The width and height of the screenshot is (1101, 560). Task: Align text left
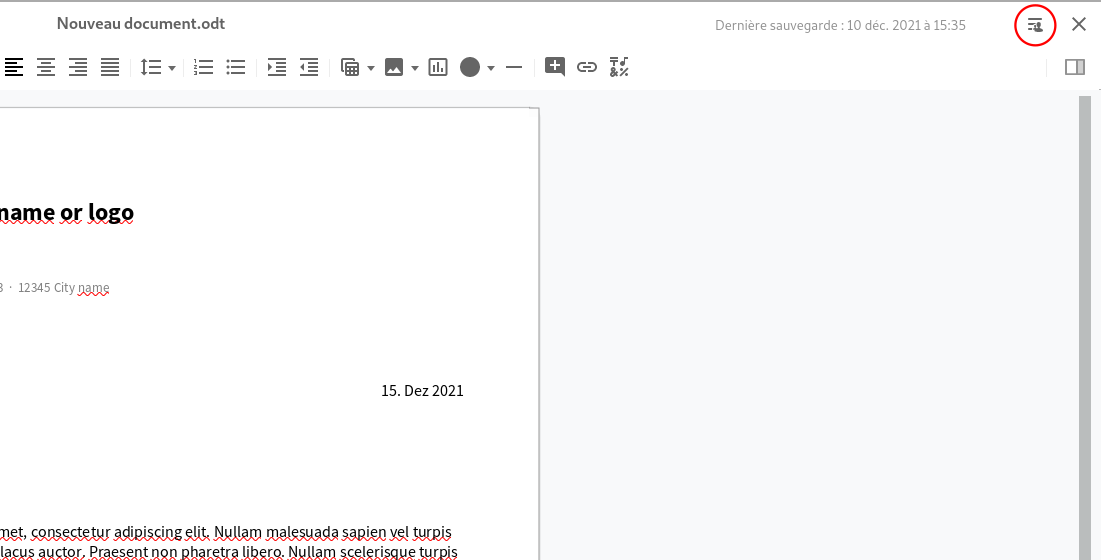coord(13,67)
